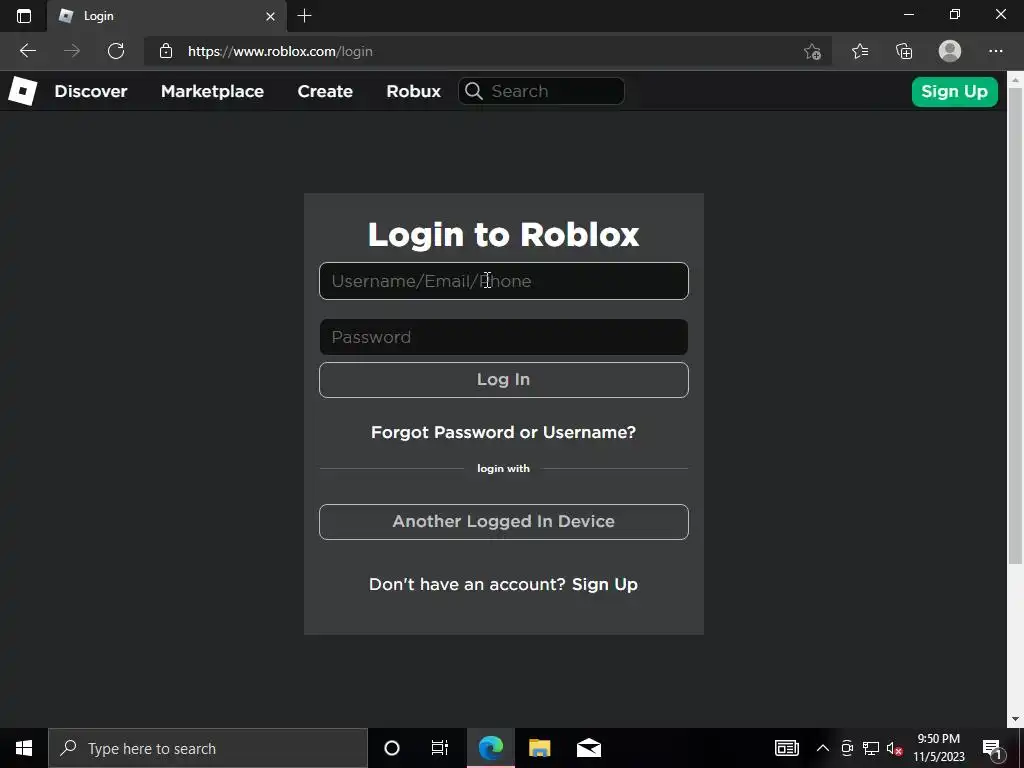Go to the Create section

325,91
